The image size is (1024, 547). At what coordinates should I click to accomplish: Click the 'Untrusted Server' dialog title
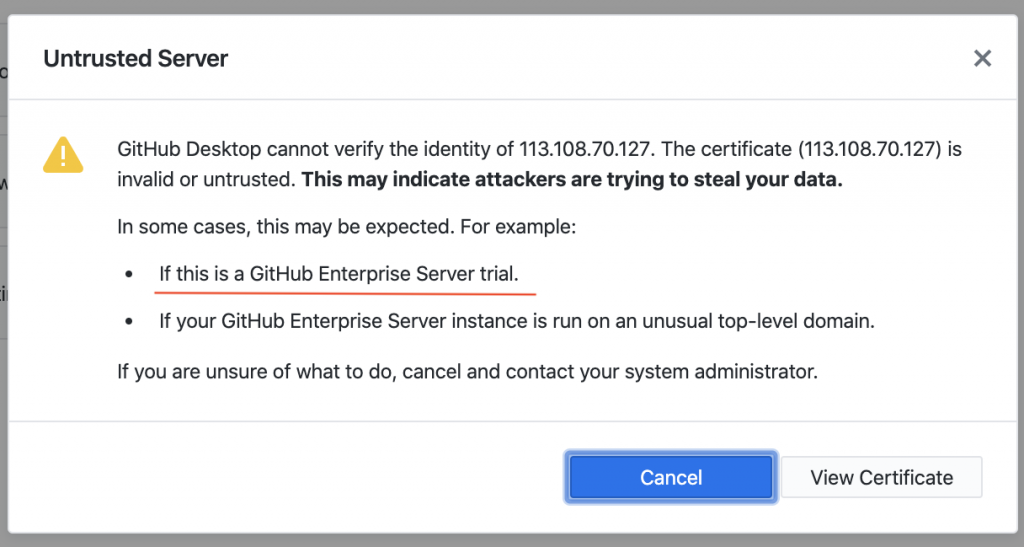click(136, 59)
